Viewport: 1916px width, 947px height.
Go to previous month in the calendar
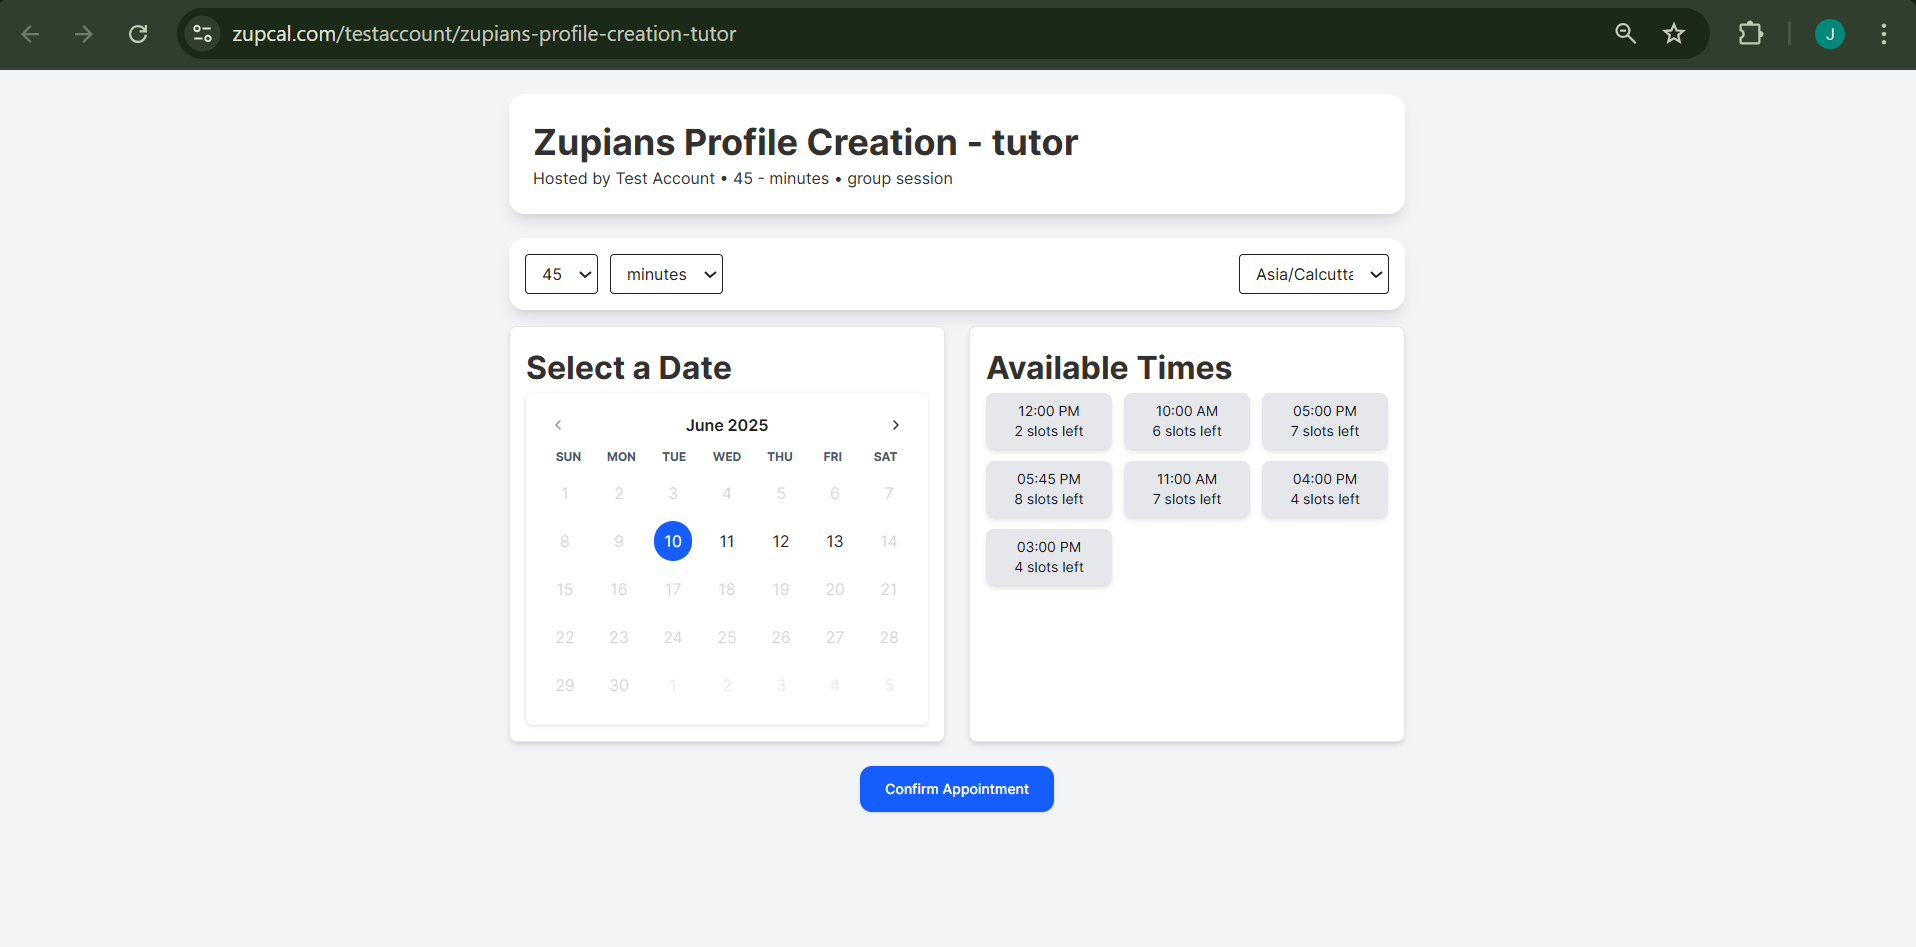click(558, 424)
